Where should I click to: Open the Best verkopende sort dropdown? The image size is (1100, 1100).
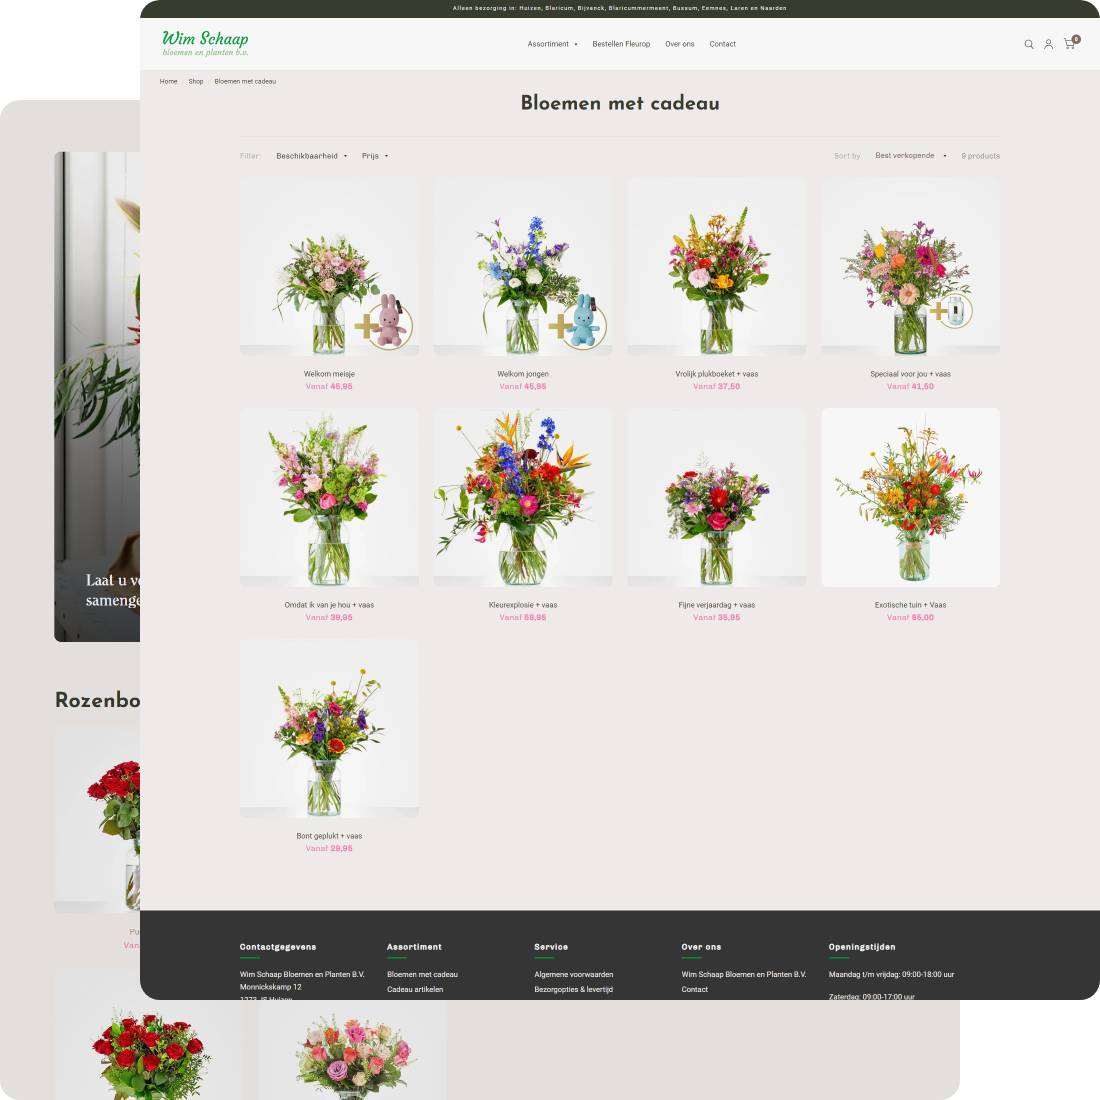tap(910, 156)
